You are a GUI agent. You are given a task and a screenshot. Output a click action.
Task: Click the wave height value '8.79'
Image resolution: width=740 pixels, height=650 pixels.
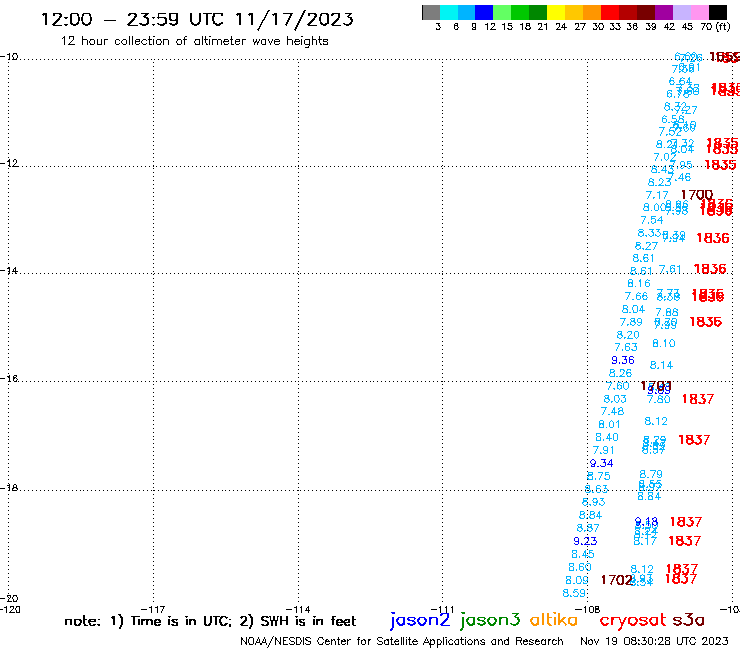pyautogui.click(x=651, y=473)
